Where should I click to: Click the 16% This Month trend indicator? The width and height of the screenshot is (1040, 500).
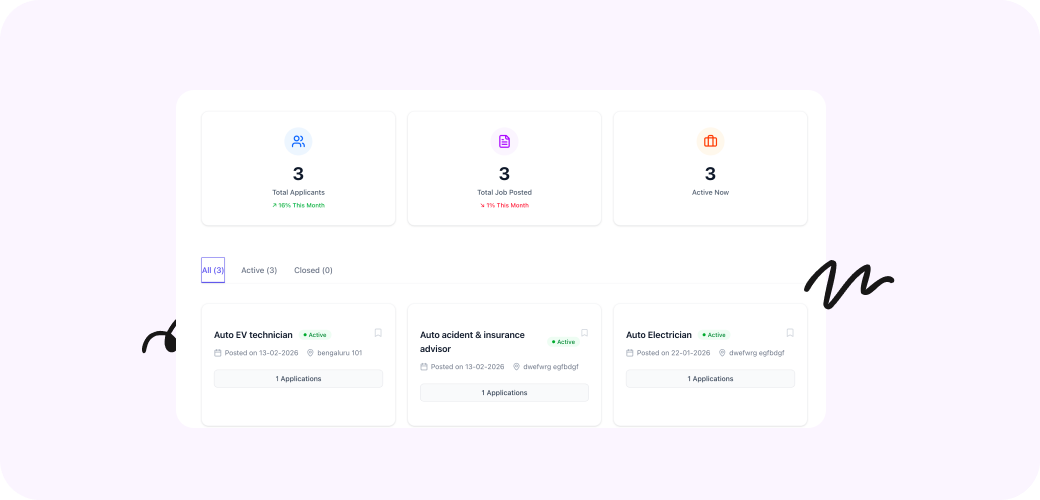click(x=298, y=205)
